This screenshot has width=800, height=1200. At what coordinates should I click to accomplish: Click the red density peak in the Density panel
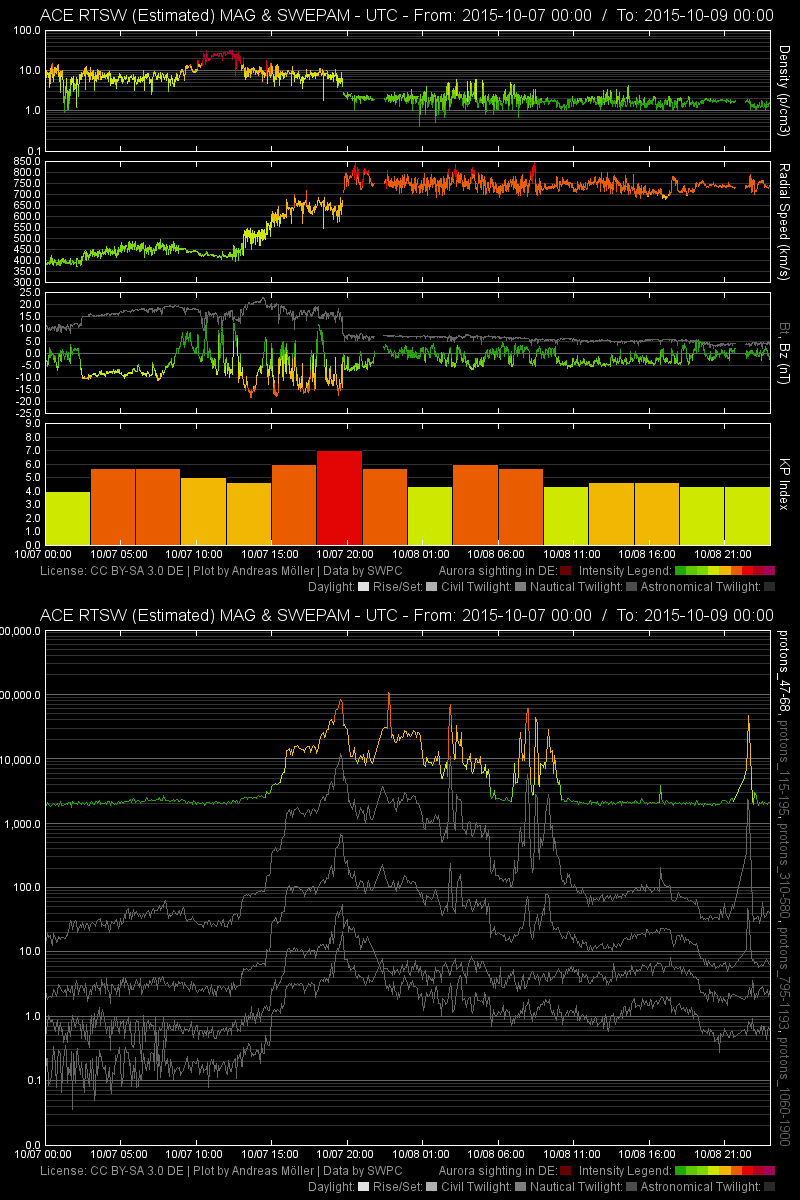(222, 56)
